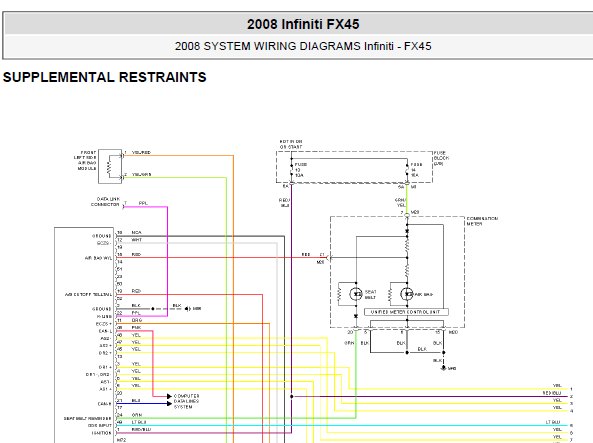Click the splice dot on the purple RED/BLU wire
The width and height of the screenshot is (593, 443).
pyautogui.click(x=292, y=396)
